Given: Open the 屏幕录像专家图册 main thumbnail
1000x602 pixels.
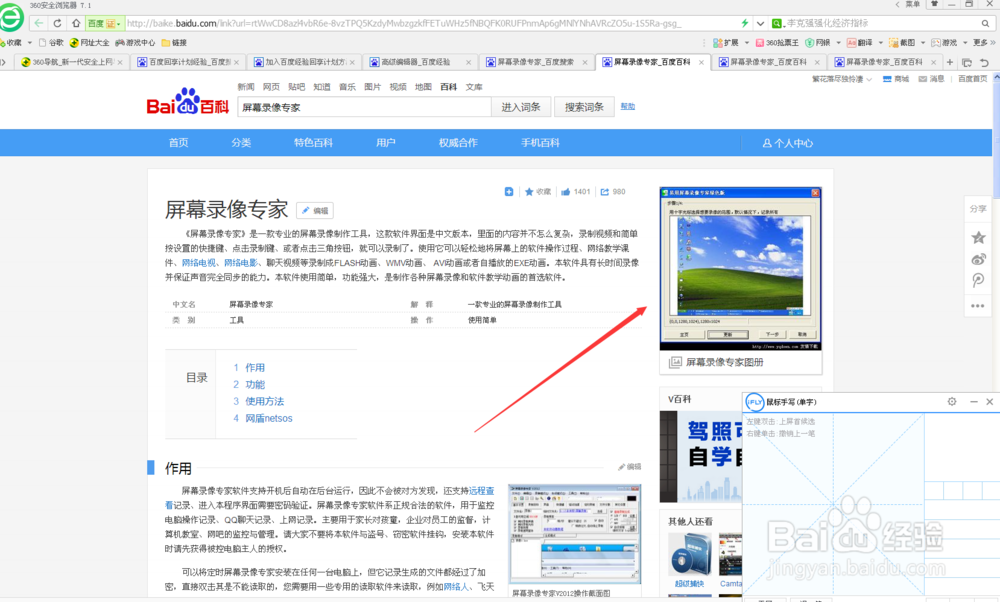Looking at the screenshot, I should pos(740,268).
